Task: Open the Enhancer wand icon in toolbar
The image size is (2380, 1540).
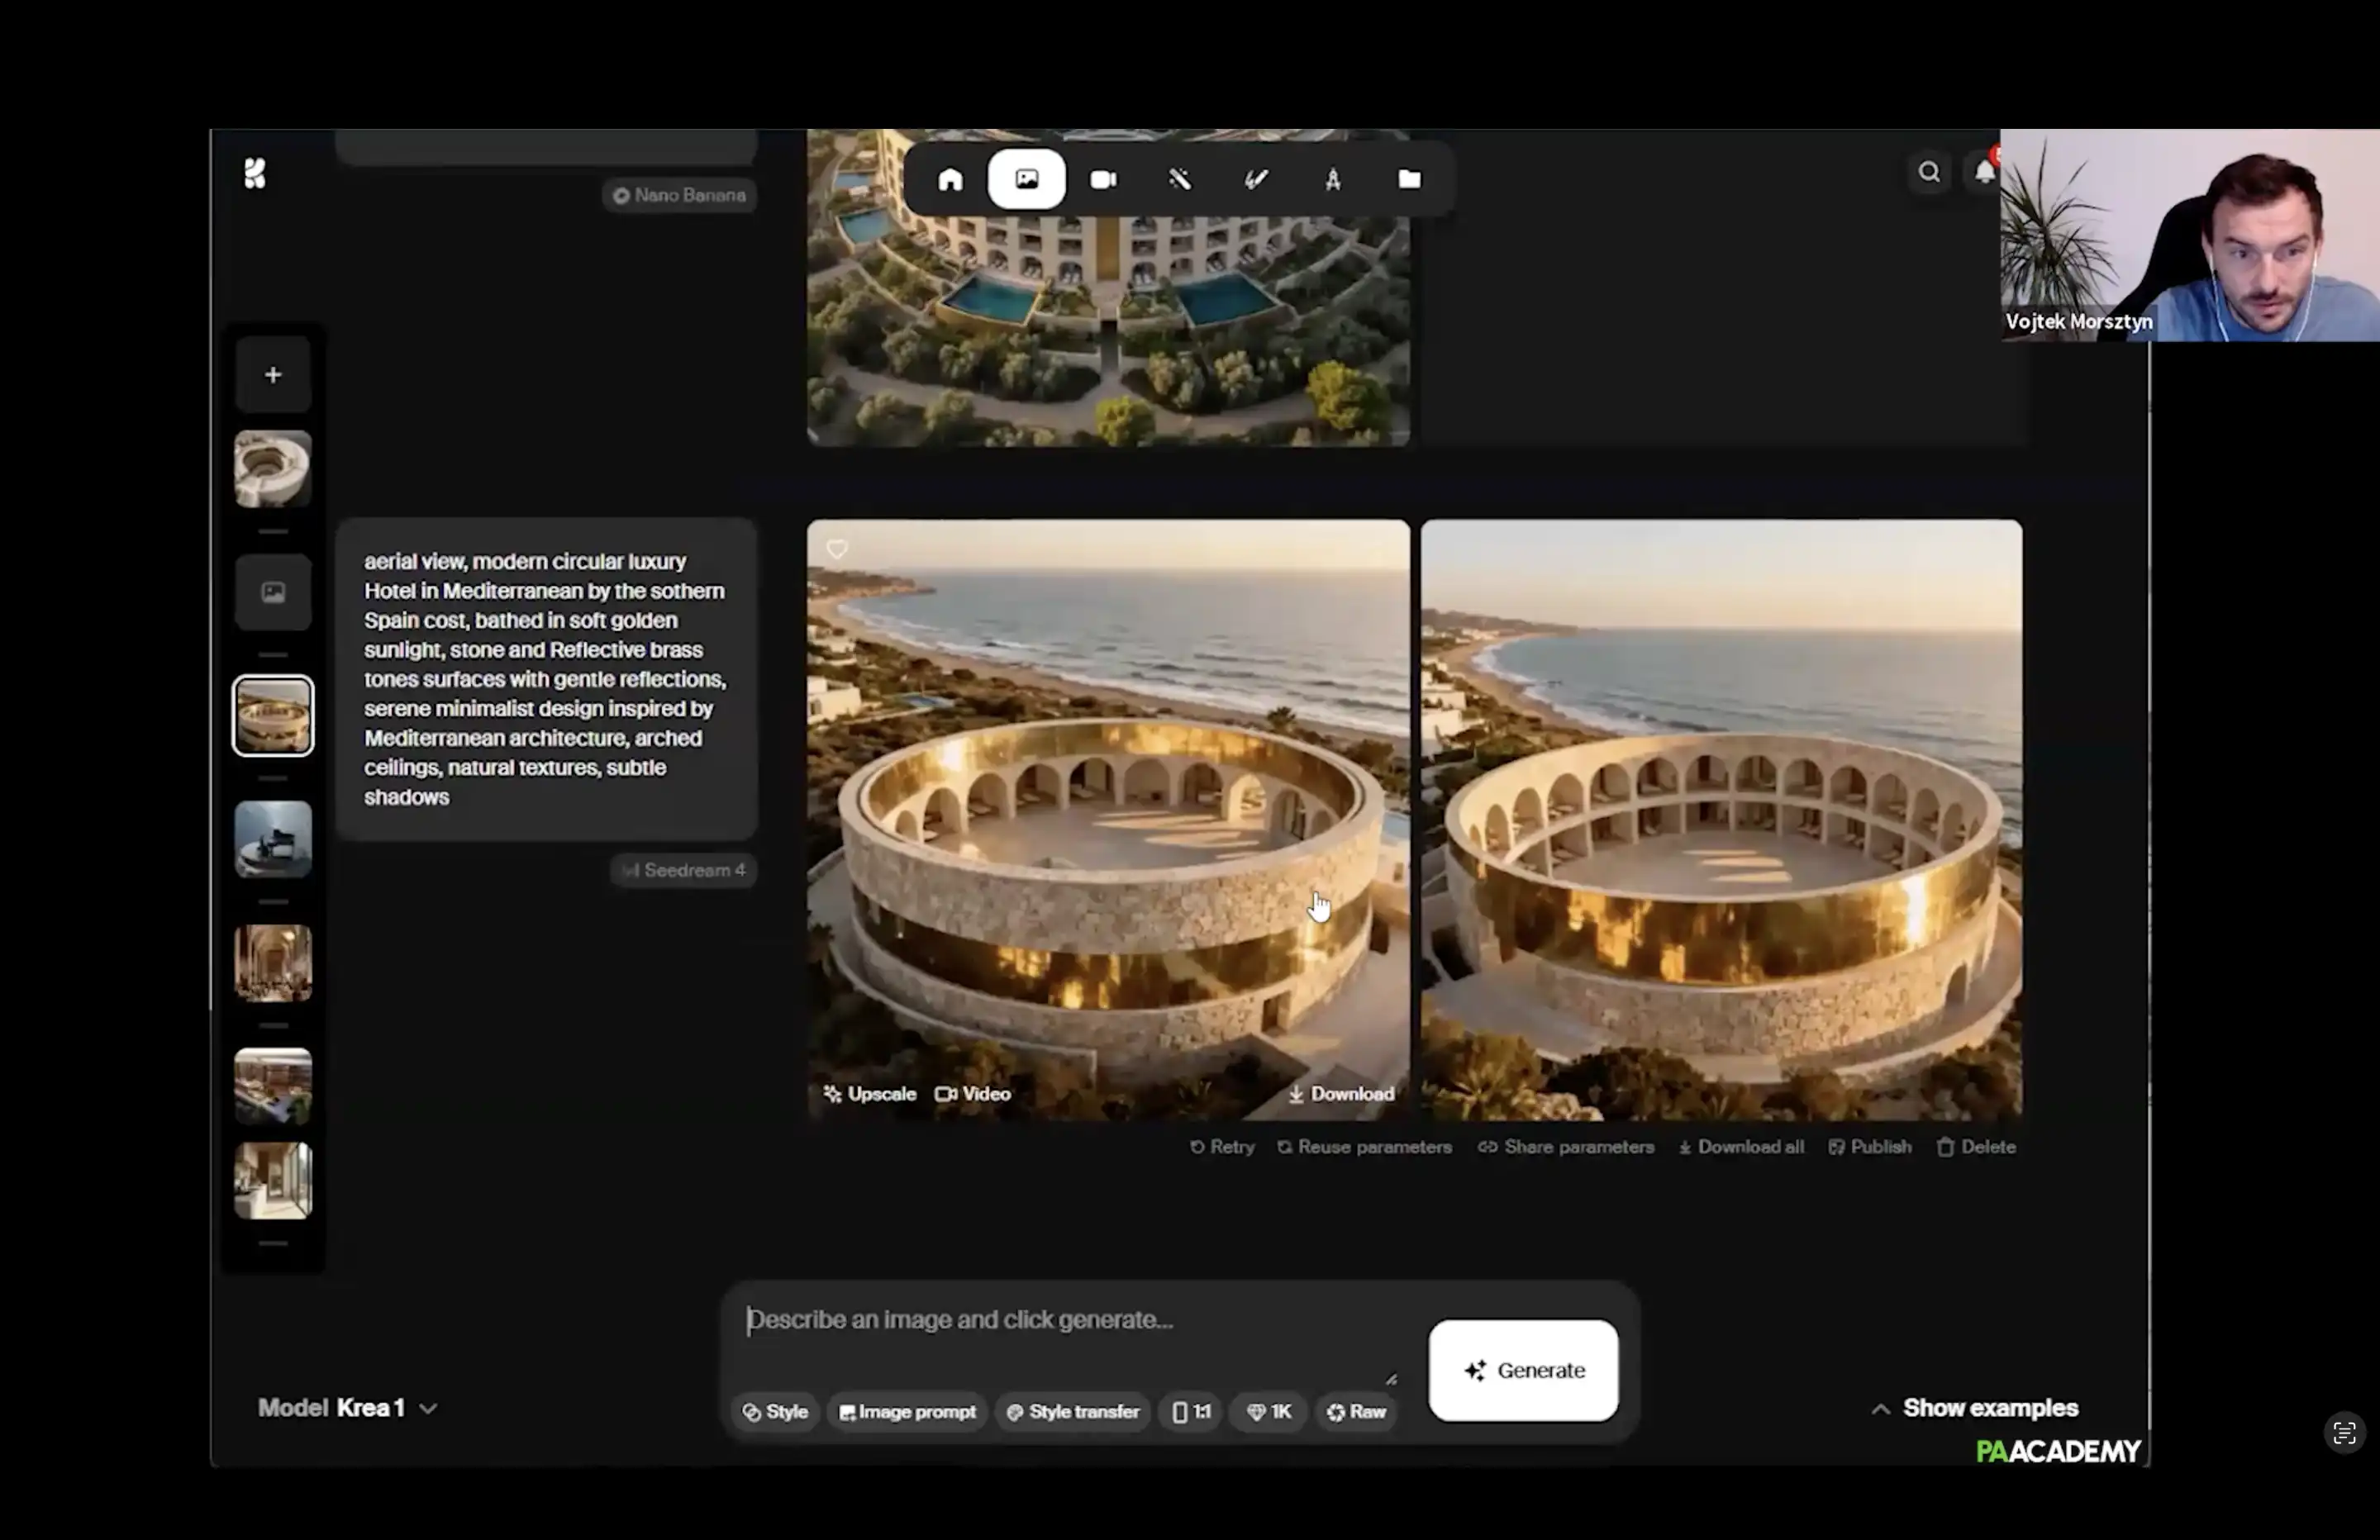Action: point(1180,180)
